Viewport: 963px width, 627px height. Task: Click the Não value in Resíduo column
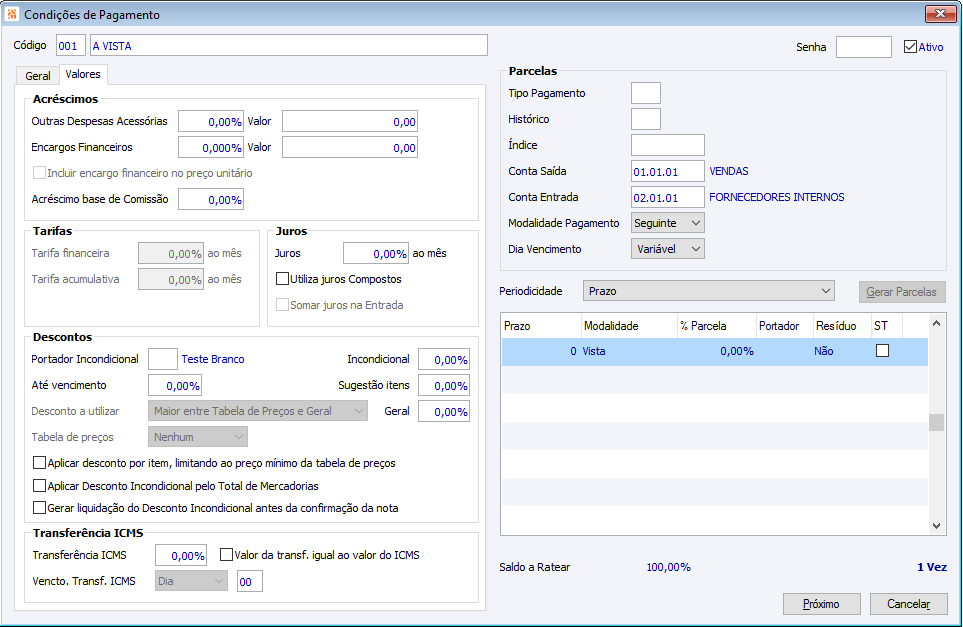tap(824, 351)
